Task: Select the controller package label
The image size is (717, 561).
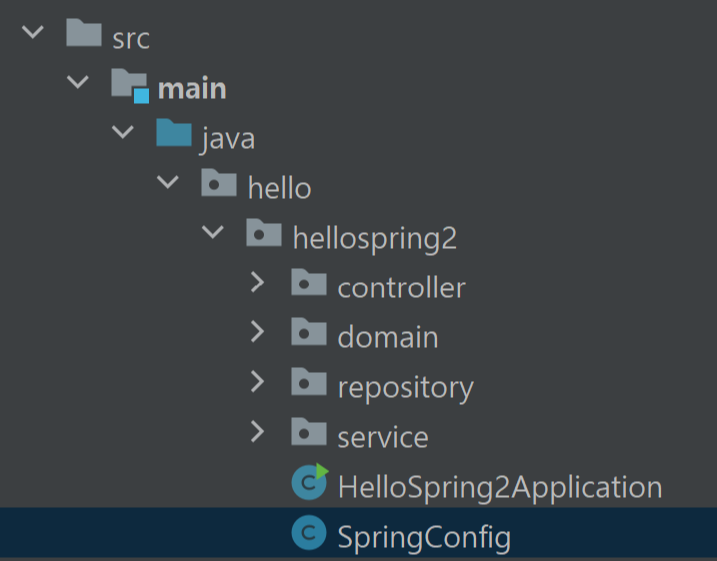Action: tap(401, 288)
